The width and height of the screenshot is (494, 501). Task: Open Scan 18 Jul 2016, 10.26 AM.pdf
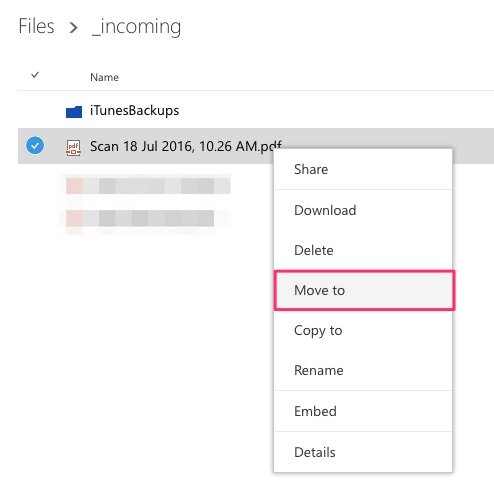[x=186, y=146]
